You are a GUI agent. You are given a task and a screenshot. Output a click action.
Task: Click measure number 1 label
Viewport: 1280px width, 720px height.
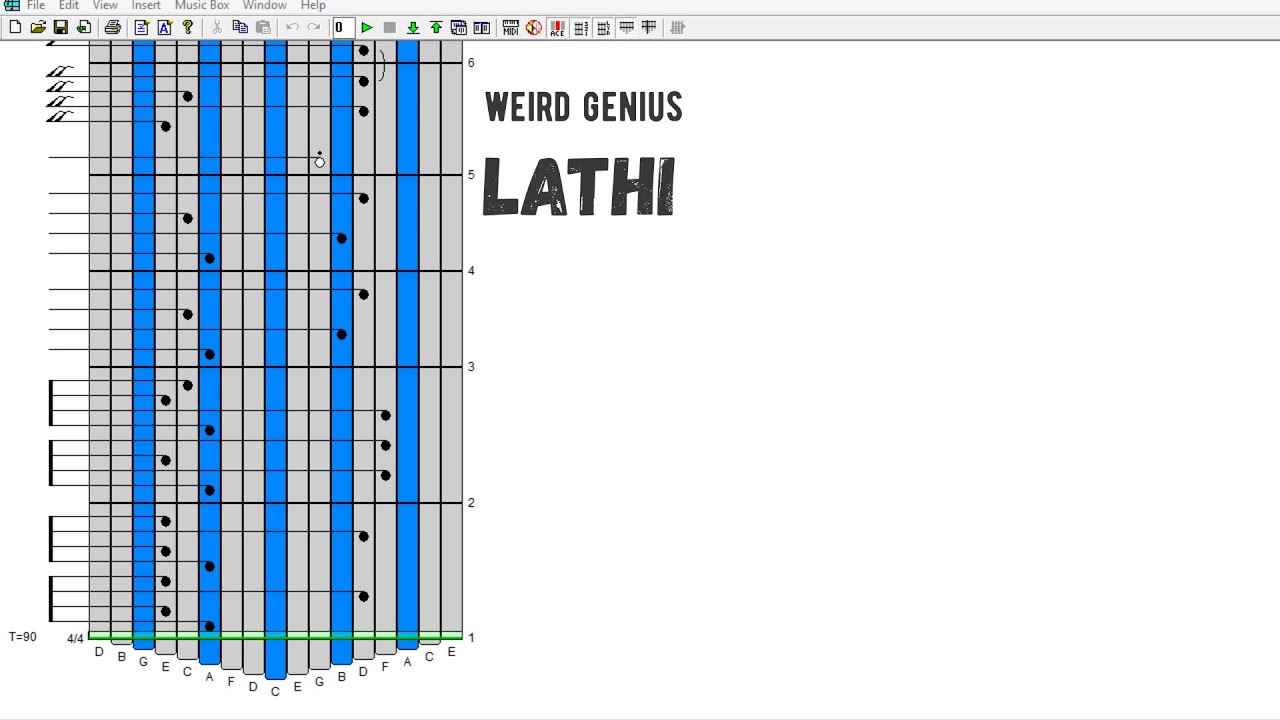click(471, 638)
